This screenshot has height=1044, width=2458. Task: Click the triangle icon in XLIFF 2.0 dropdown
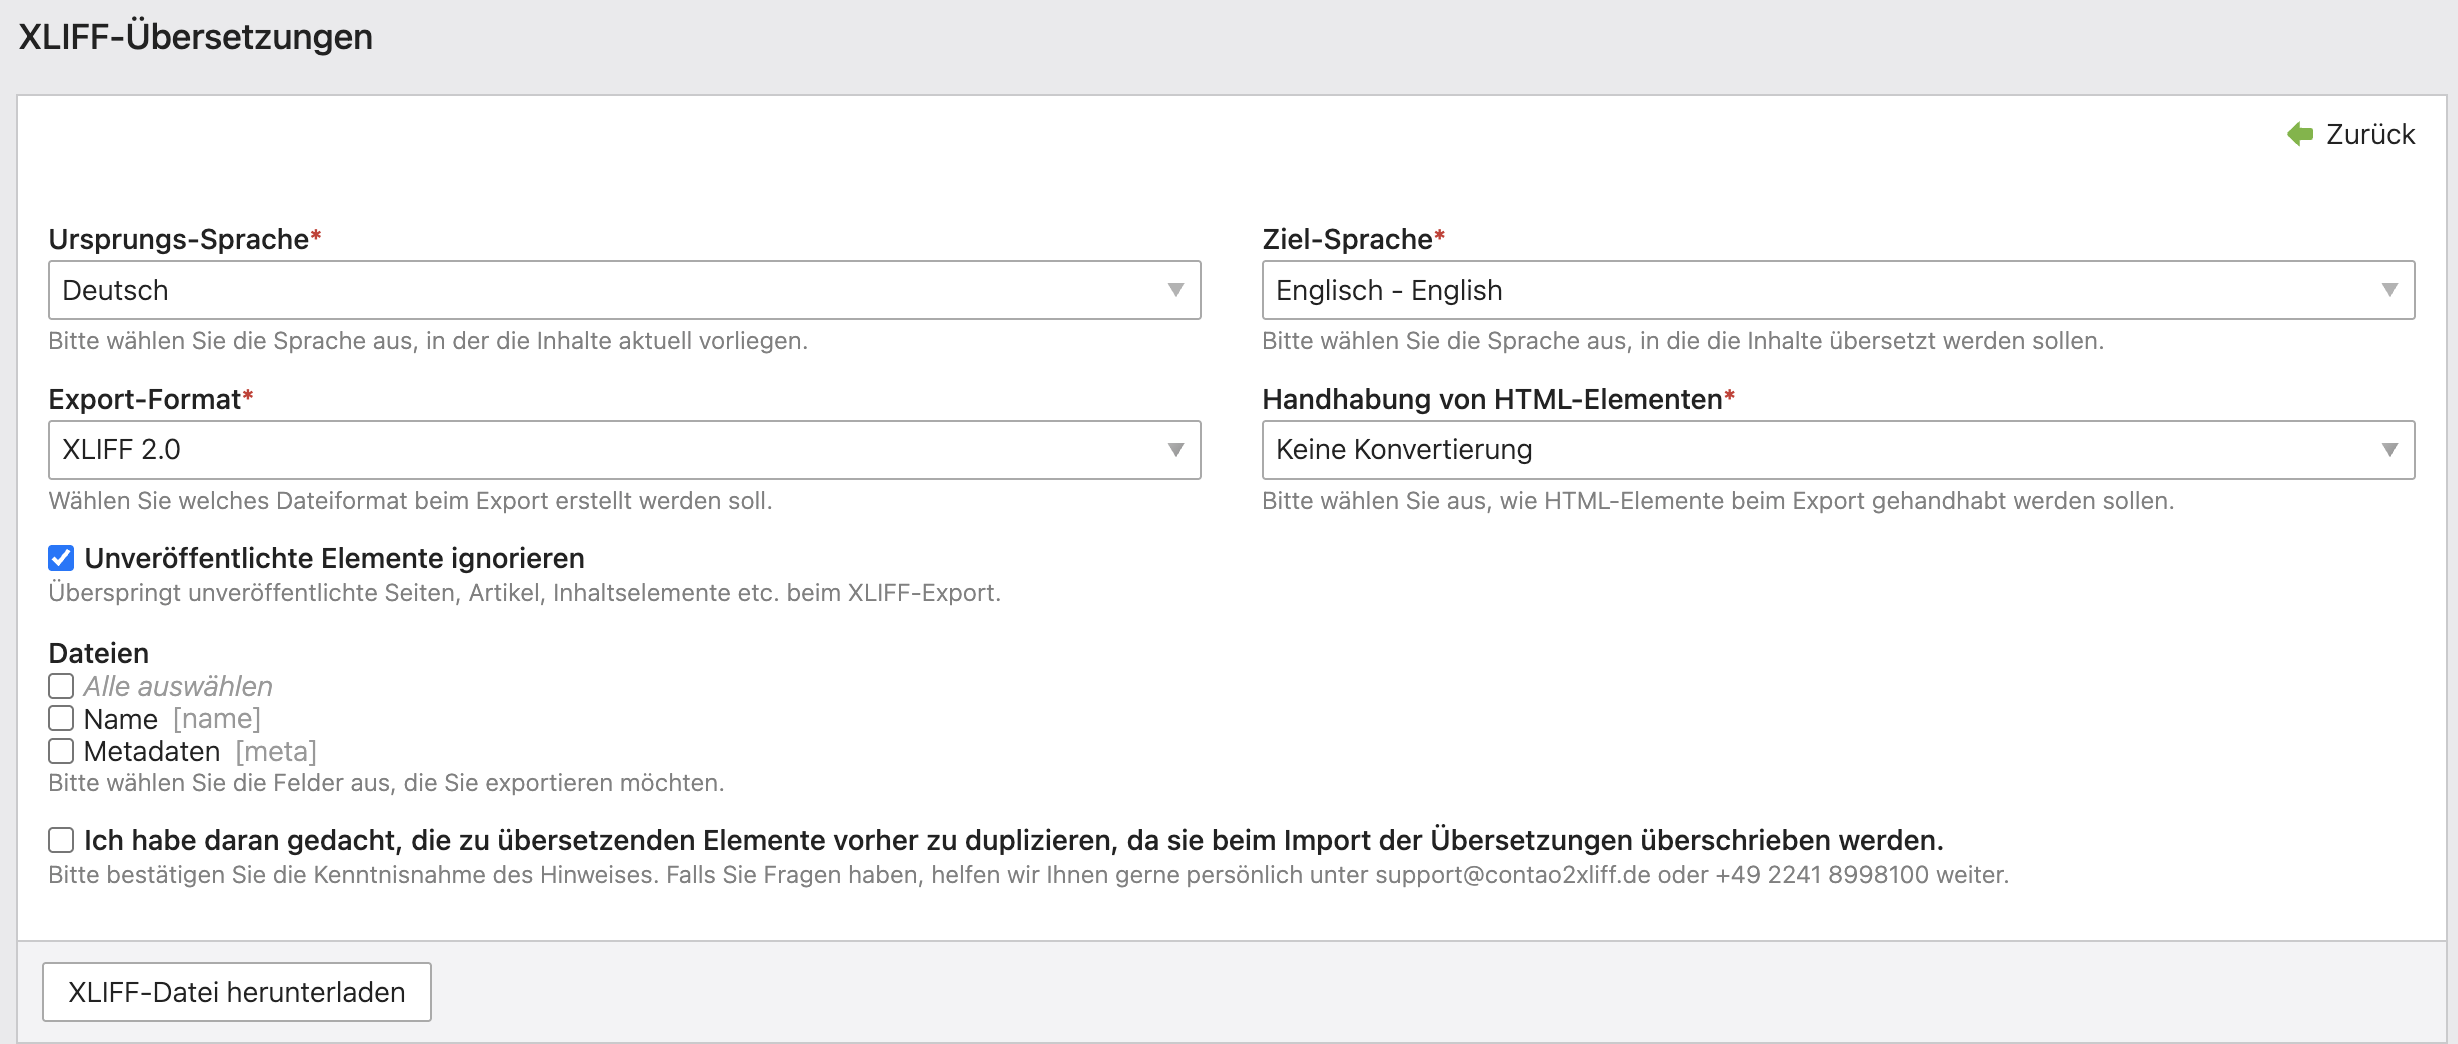(1176, 450)
